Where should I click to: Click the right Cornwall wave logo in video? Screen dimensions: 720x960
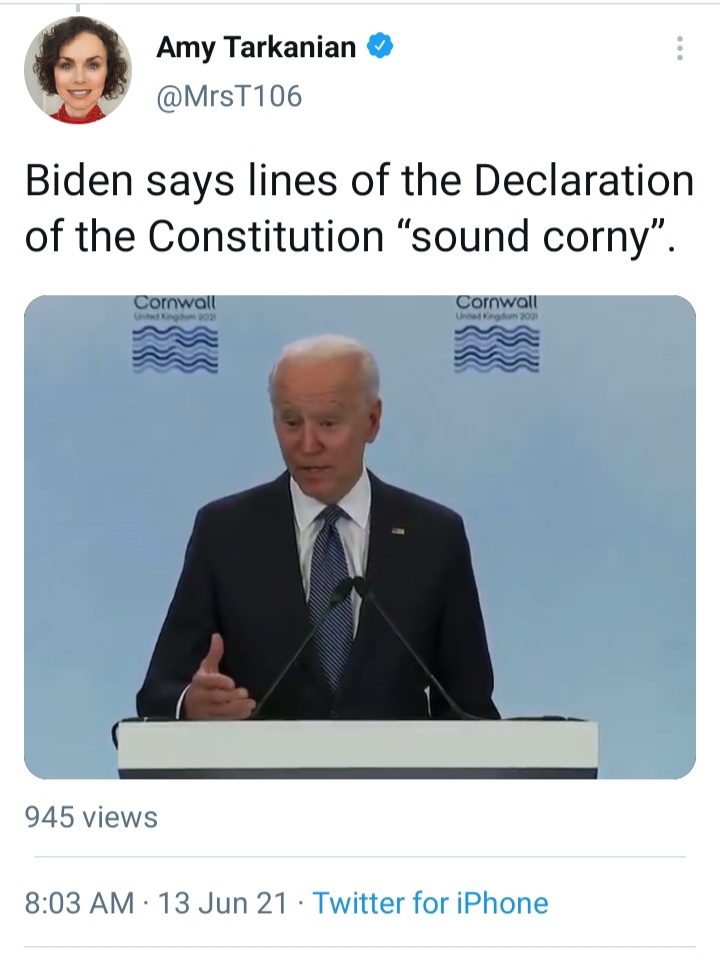click(x=497, y=334)
